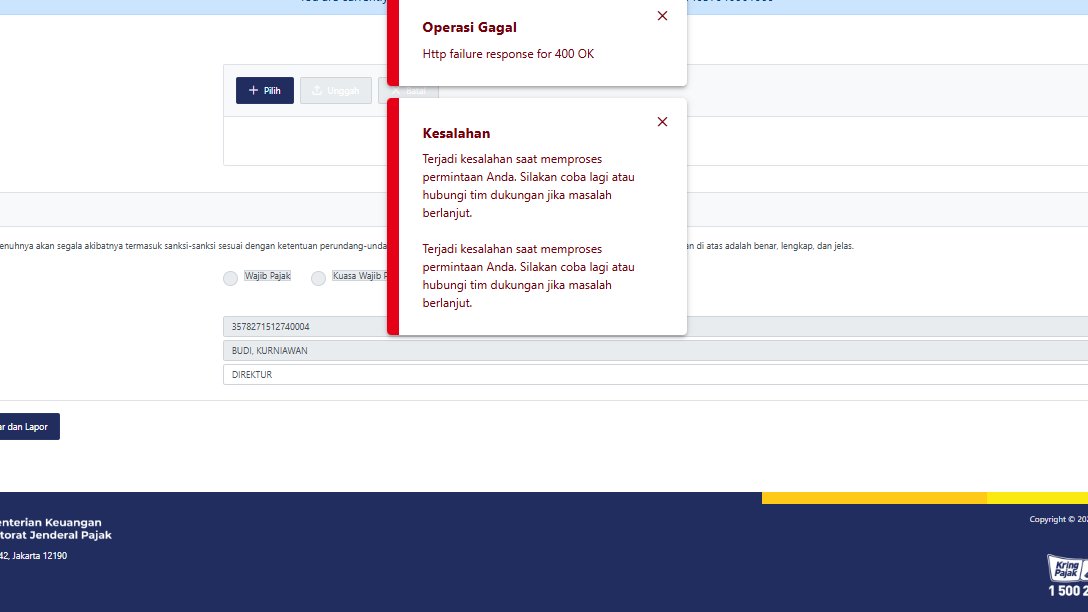The image size is (1088, 612).
Task: Click the DIREKTUR position input field
Action: pyautogui.click(x=655, y=374)
